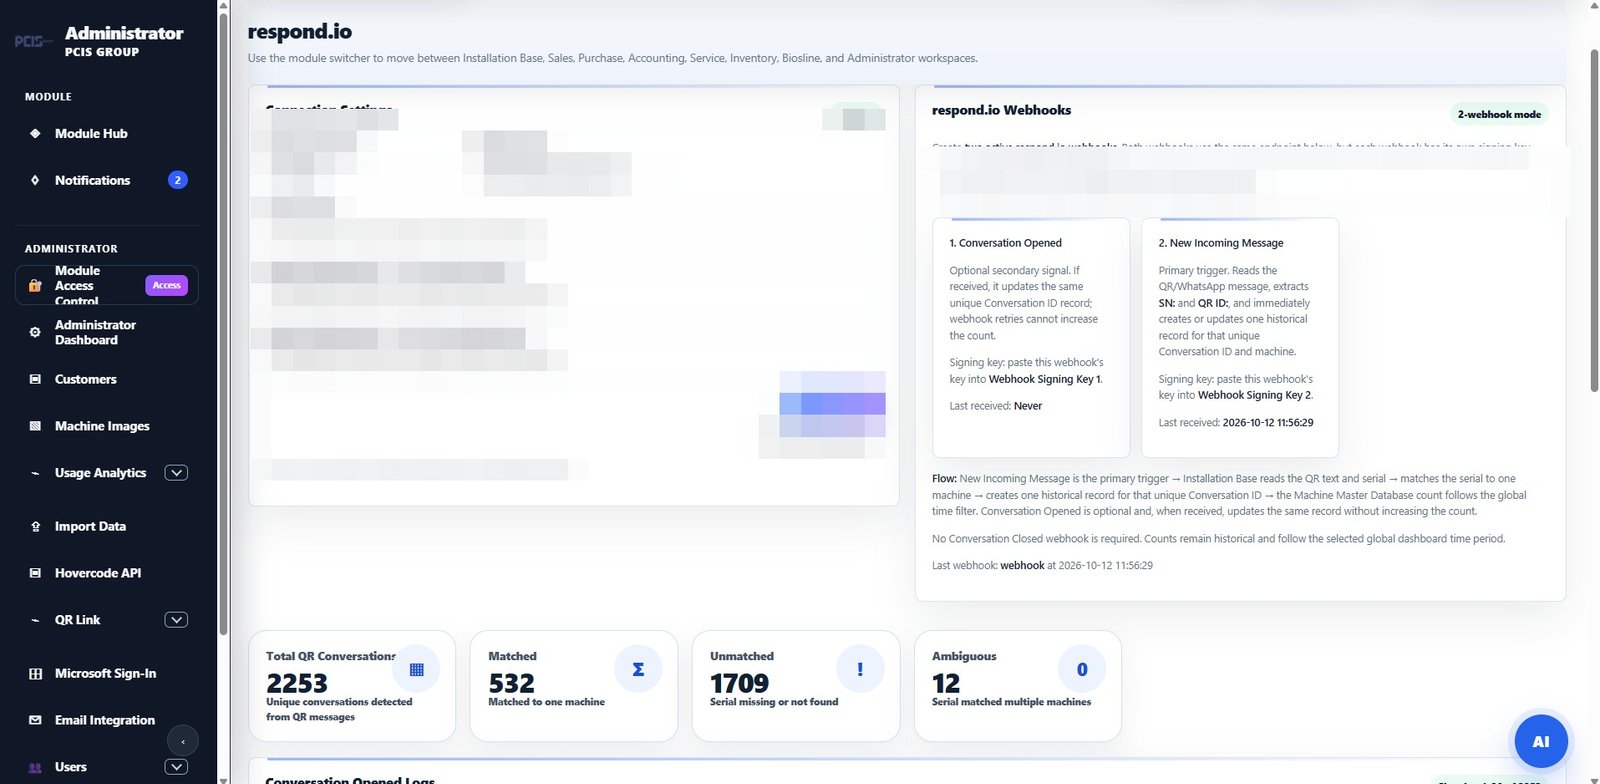This screenshot has width=1600, height=784.
Task: Click the Email Integration envelope icon
Action: (x=35, y=720)
